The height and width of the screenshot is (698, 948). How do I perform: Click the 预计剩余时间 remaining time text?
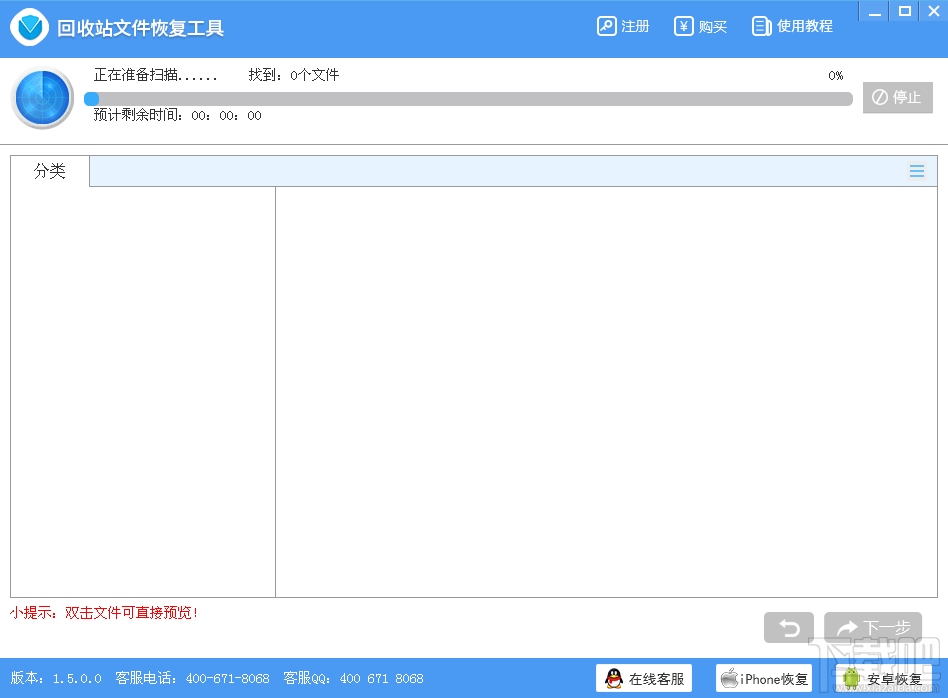coord(177,115)
